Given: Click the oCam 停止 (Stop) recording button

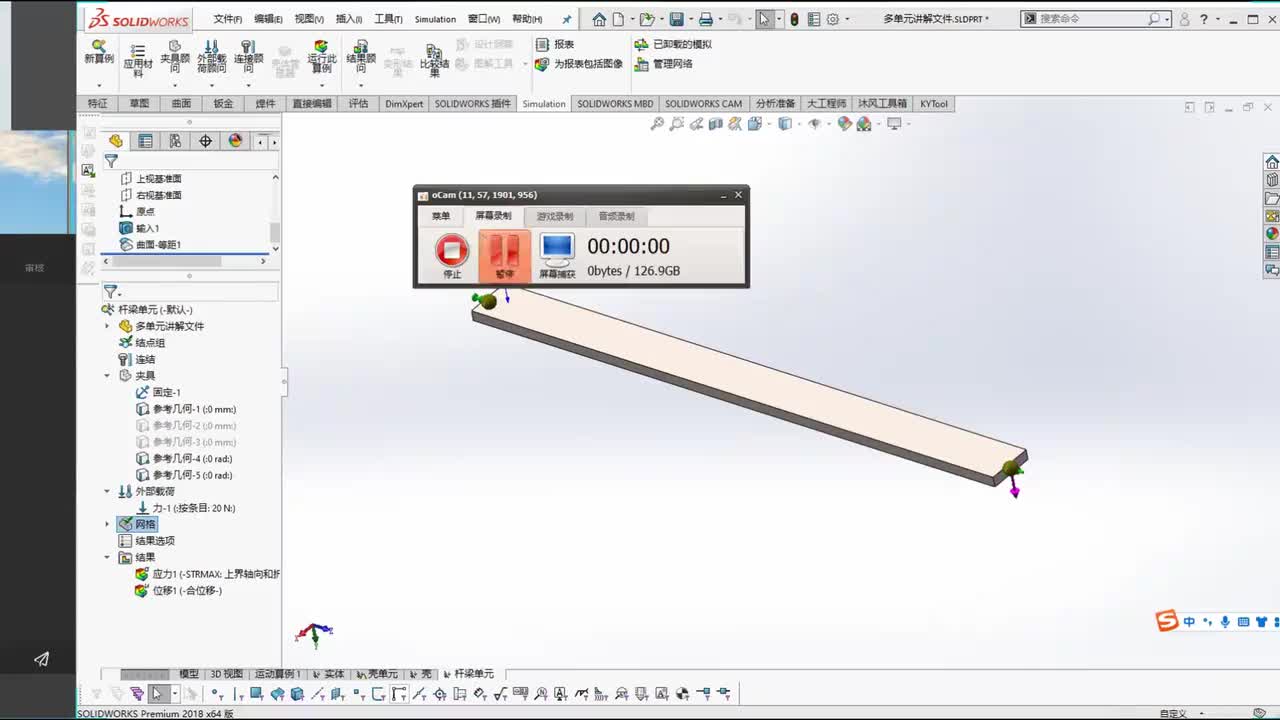Looking at the screenshot, I should (x=452, y=256).
